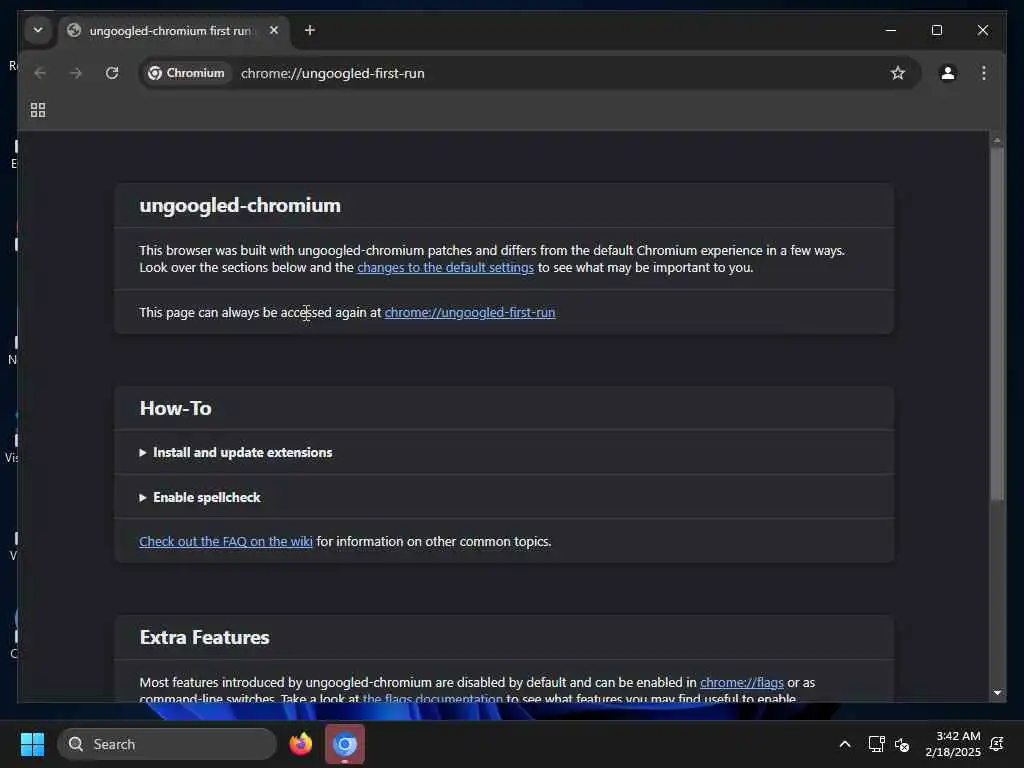Maximize the Chromium window
This screenshot has width=1024, height=768.
pos(937,31)
